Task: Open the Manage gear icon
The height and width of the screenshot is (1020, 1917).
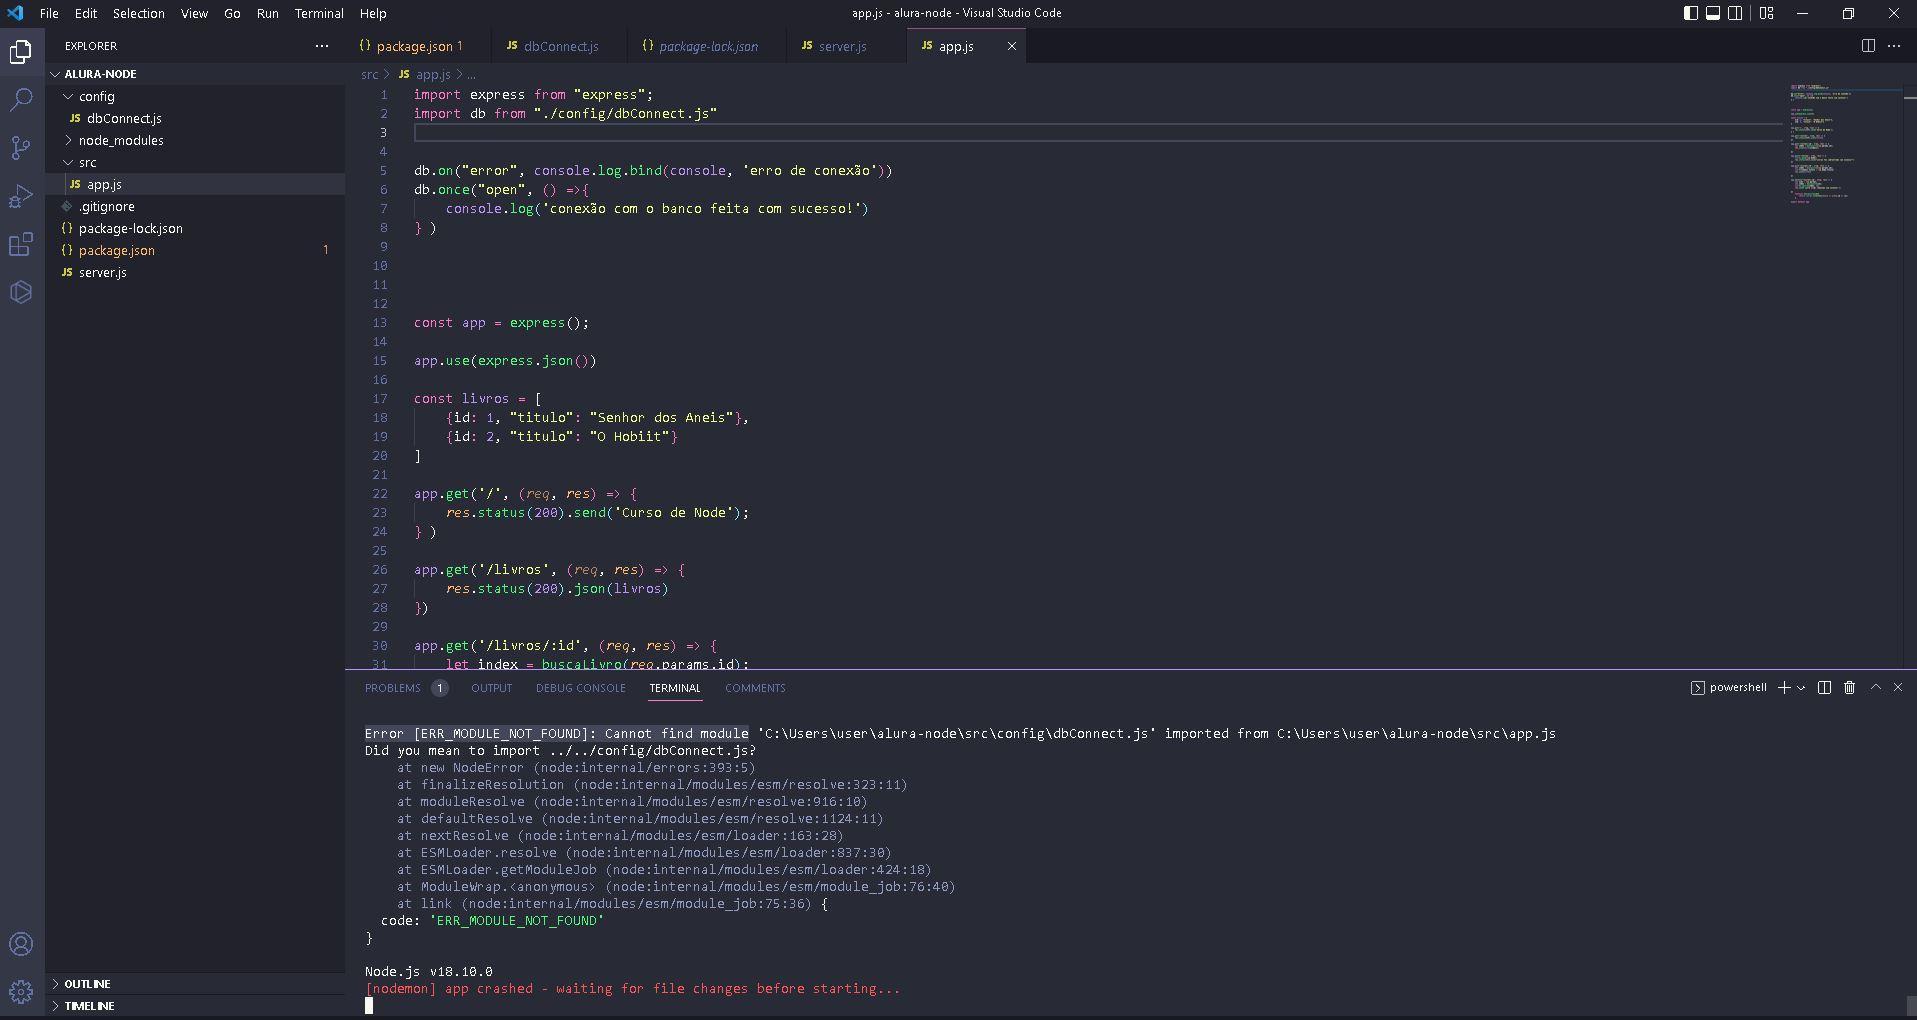Action: point(21,992)
